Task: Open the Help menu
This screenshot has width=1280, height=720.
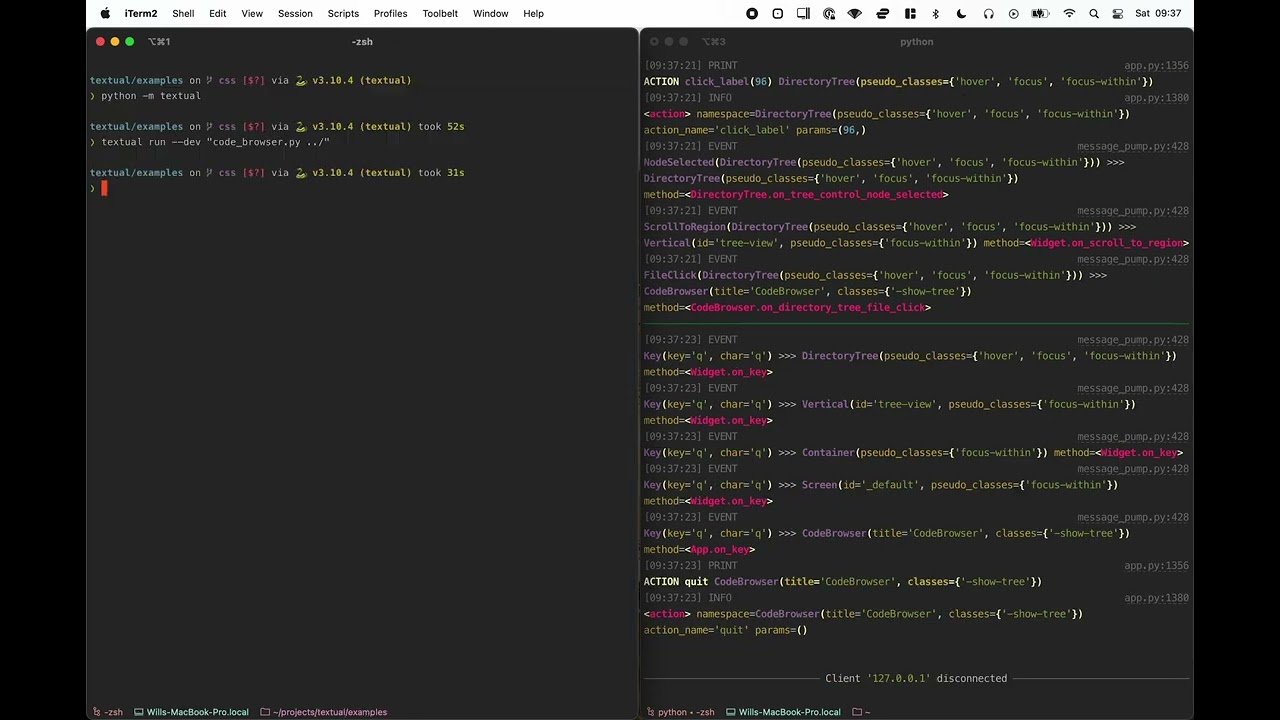Action: click(534, 13)
